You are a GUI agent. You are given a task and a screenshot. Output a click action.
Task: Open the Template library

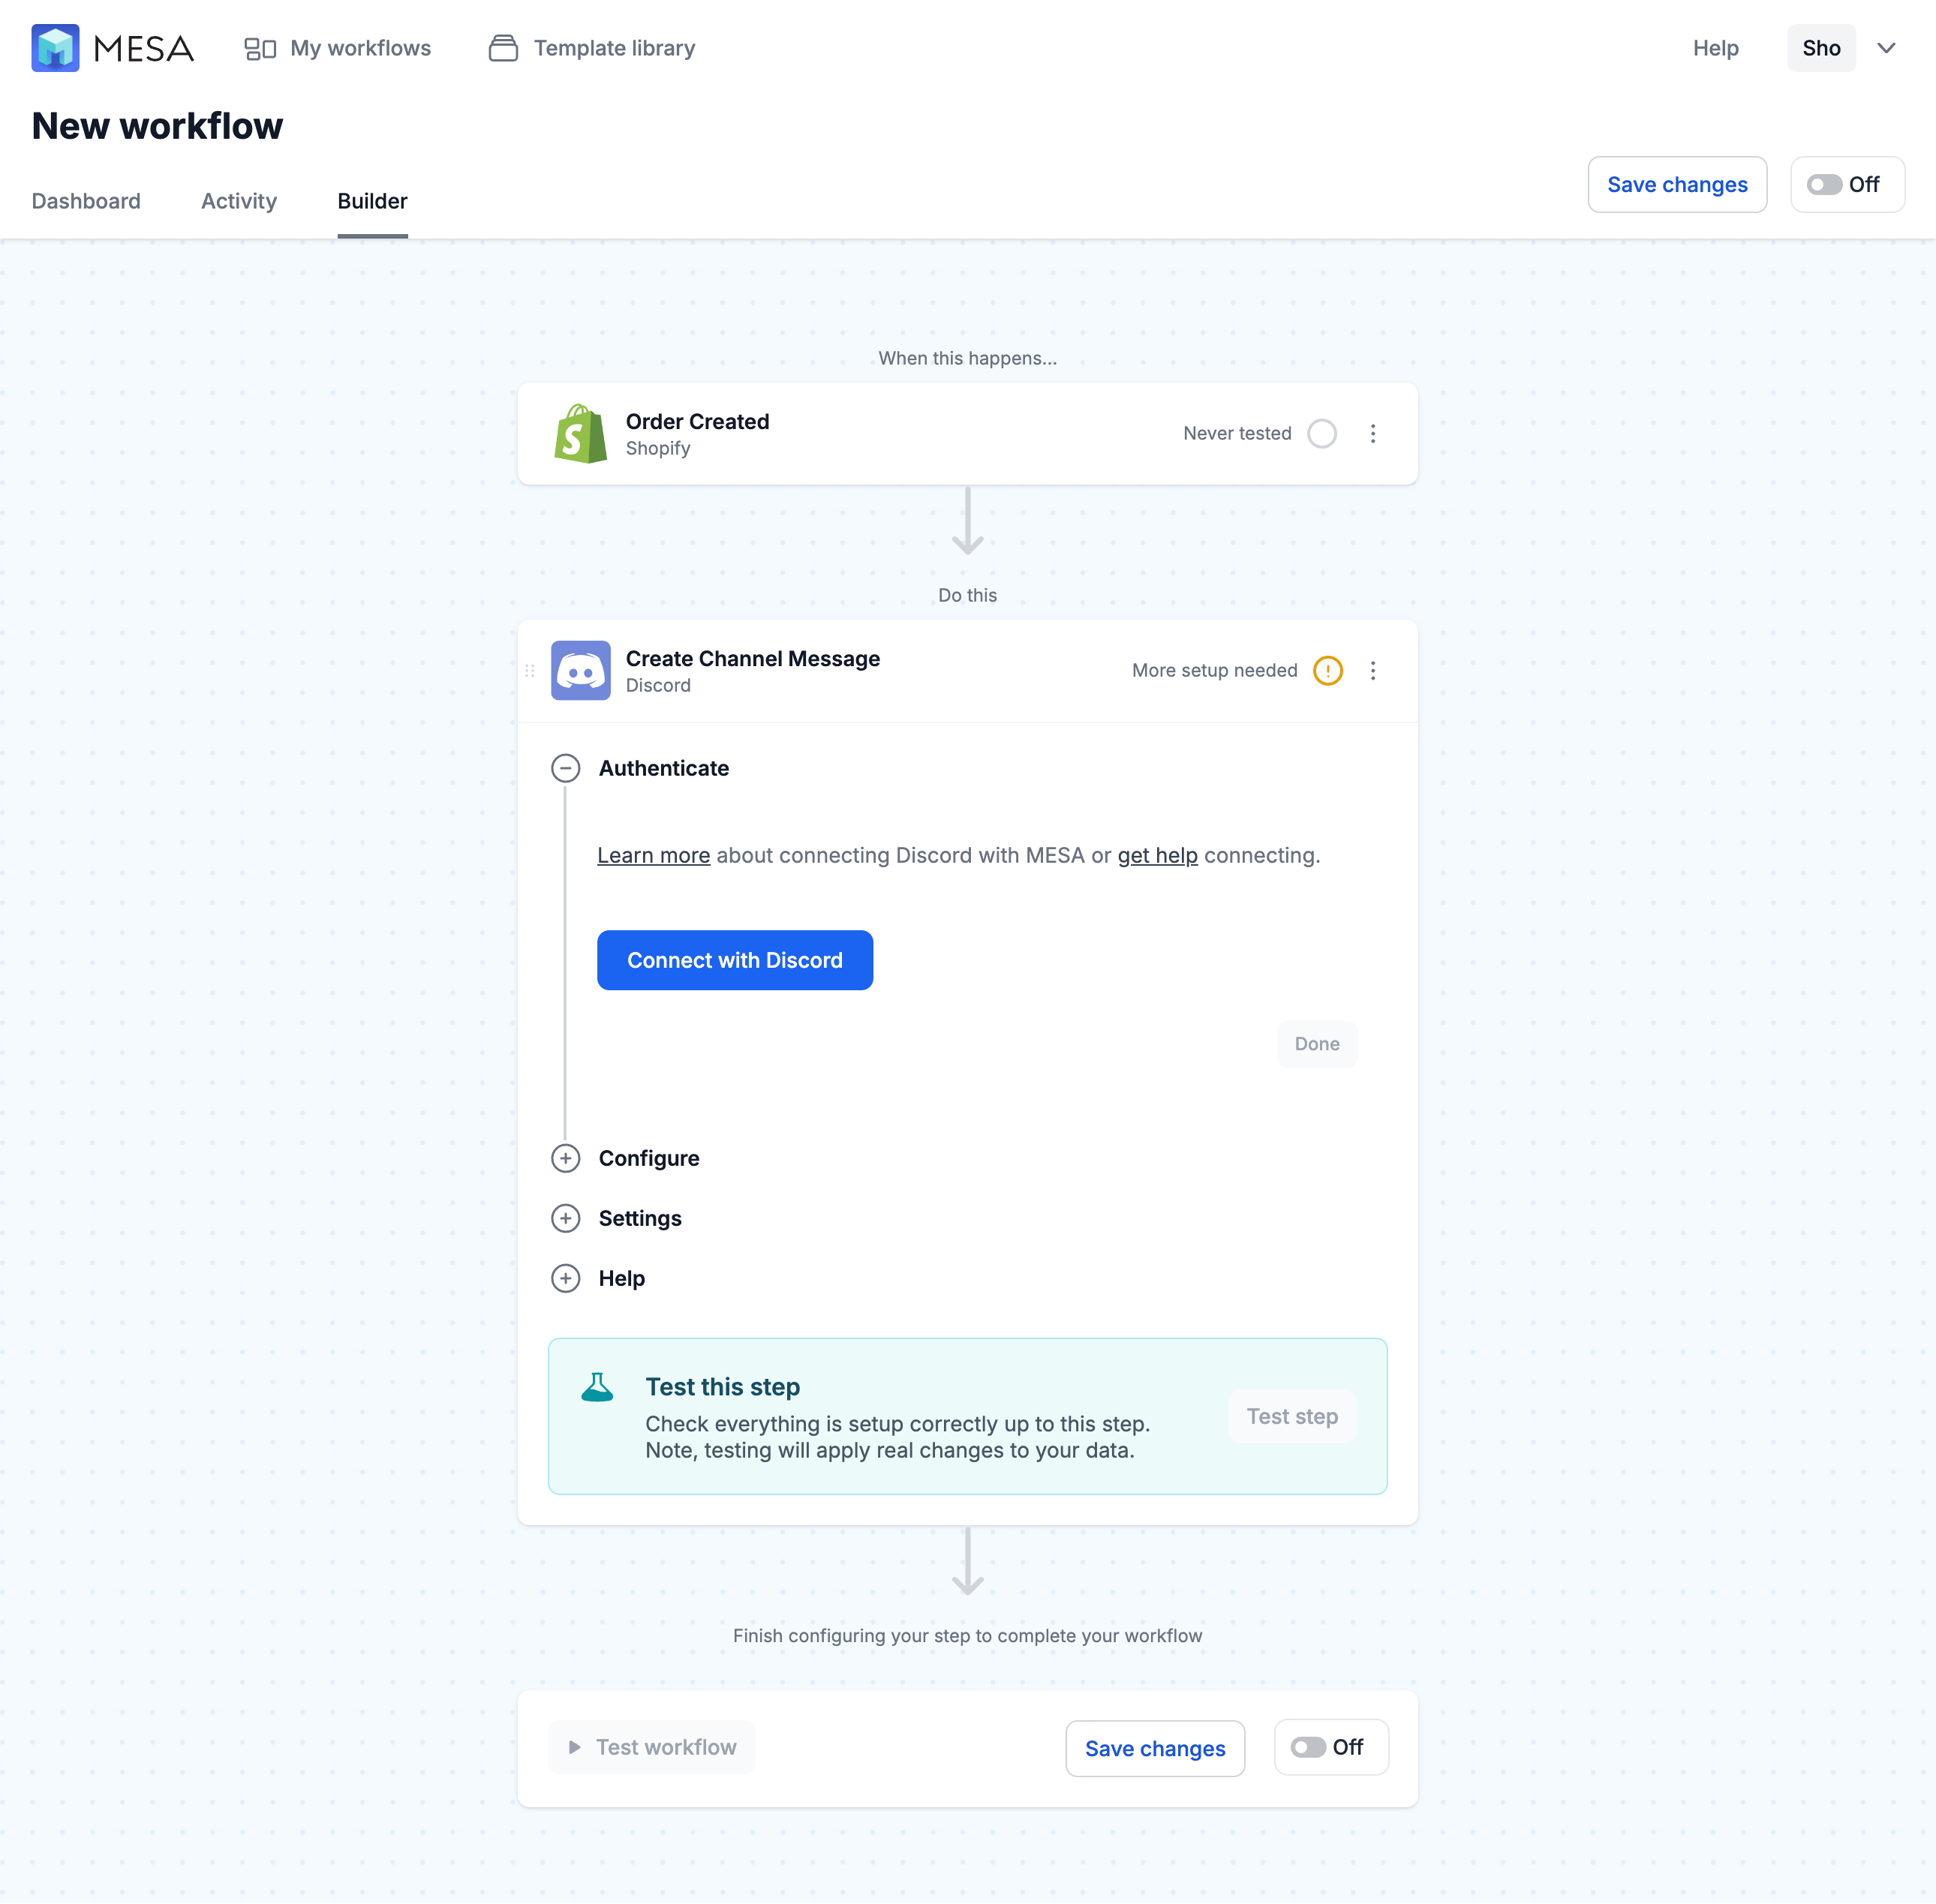592,48
